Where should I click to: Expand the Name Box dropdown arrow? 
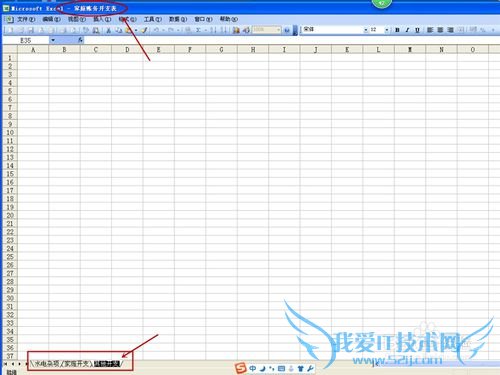point(53,40)
